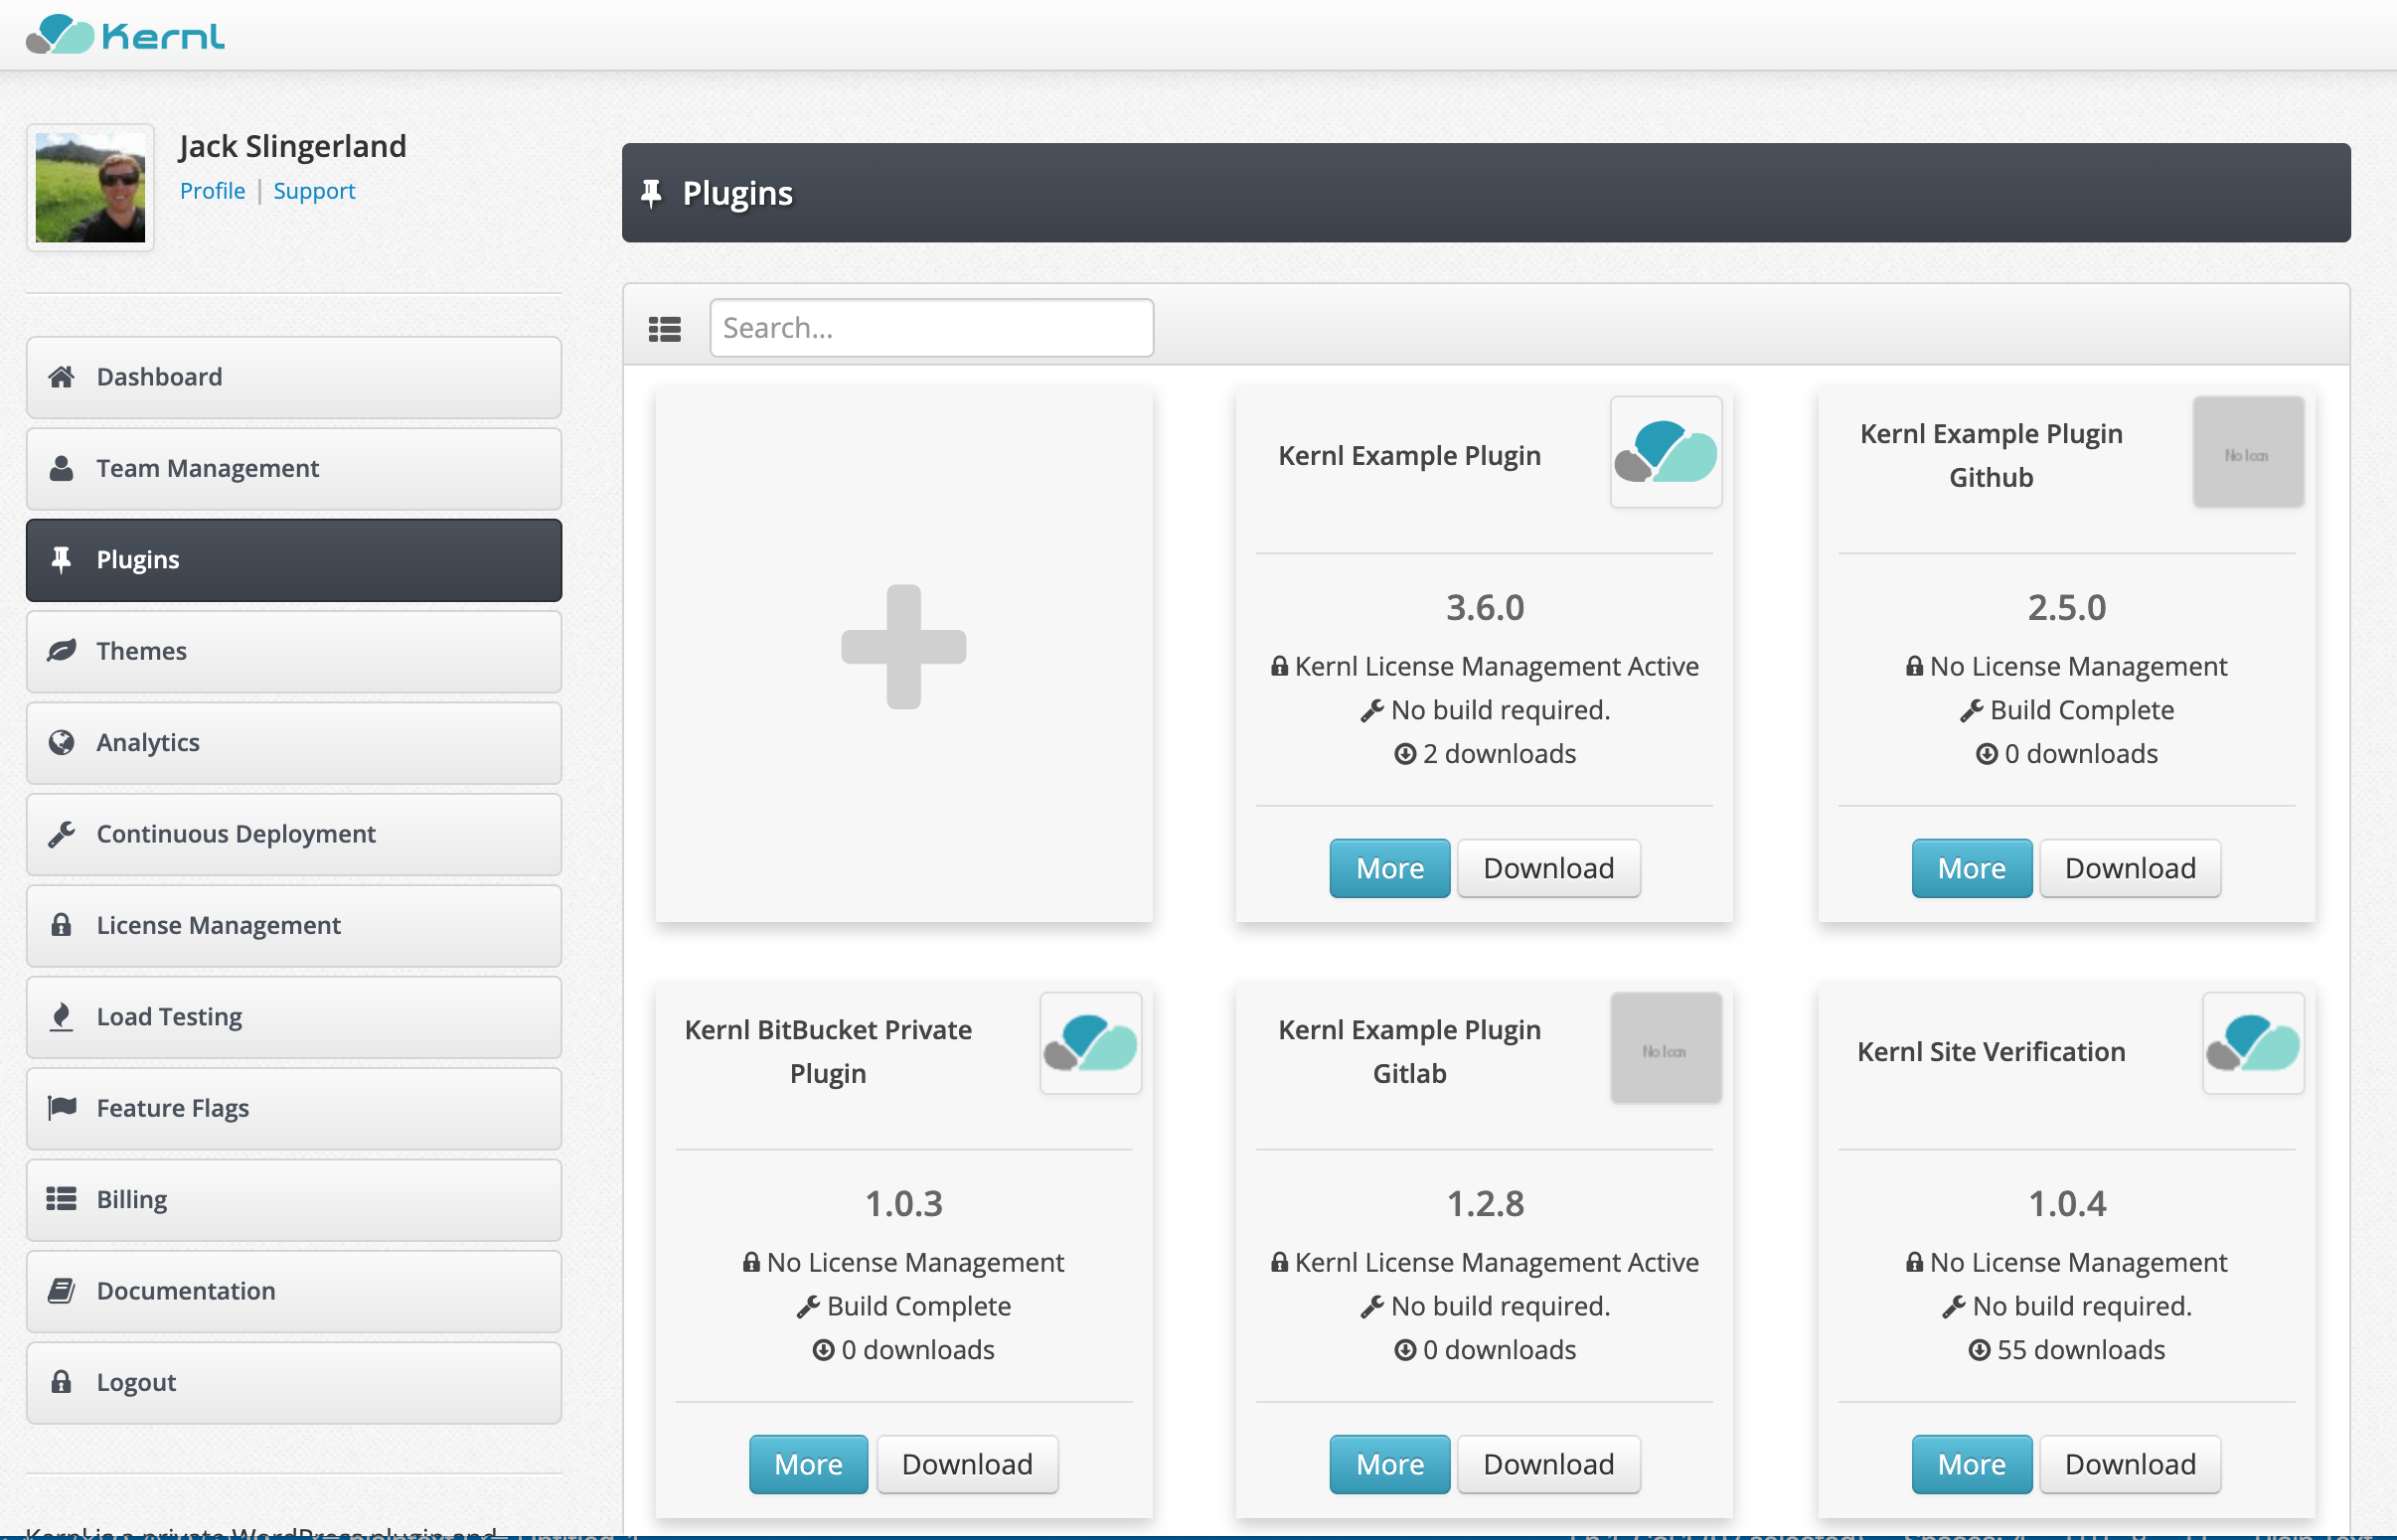Click Kernl Example Plugin cloud icon
Image resolution: width=2397 pixels, height=1540 pixels.
click(1665, 452)
